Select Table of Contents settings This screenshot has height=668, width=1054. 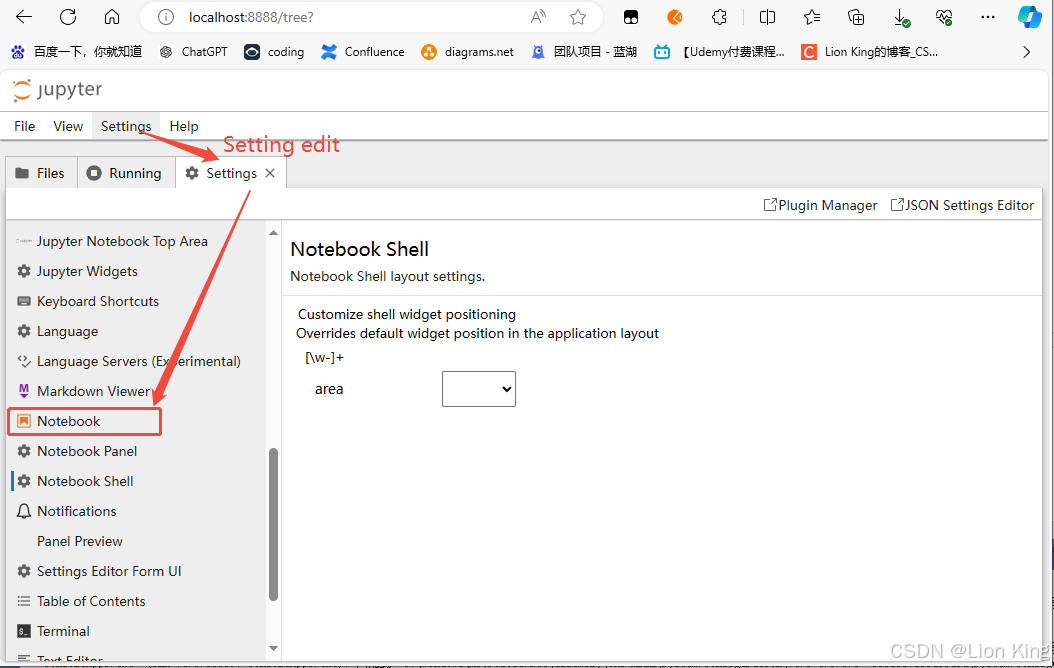pos(137,601)
